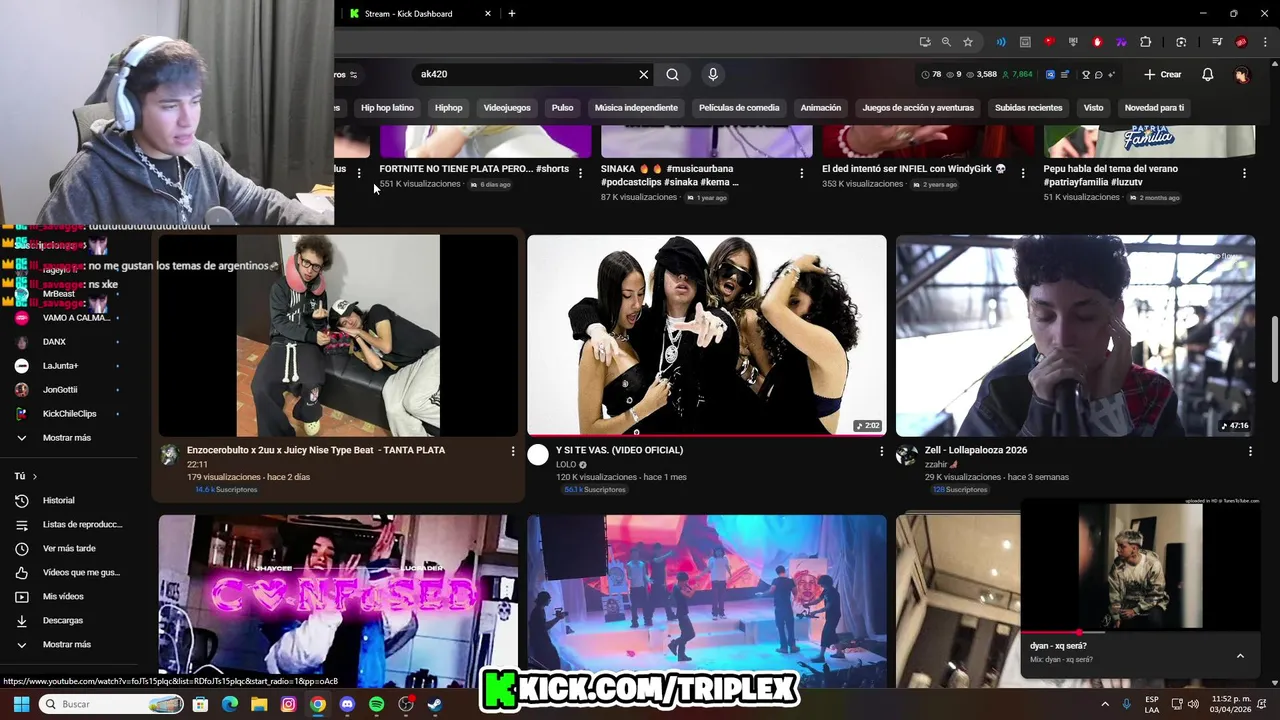The height and width of the screenshot is (720, 1280).
Task: Open Spotify from the Windows taskbar
Action: coord(376,704)
